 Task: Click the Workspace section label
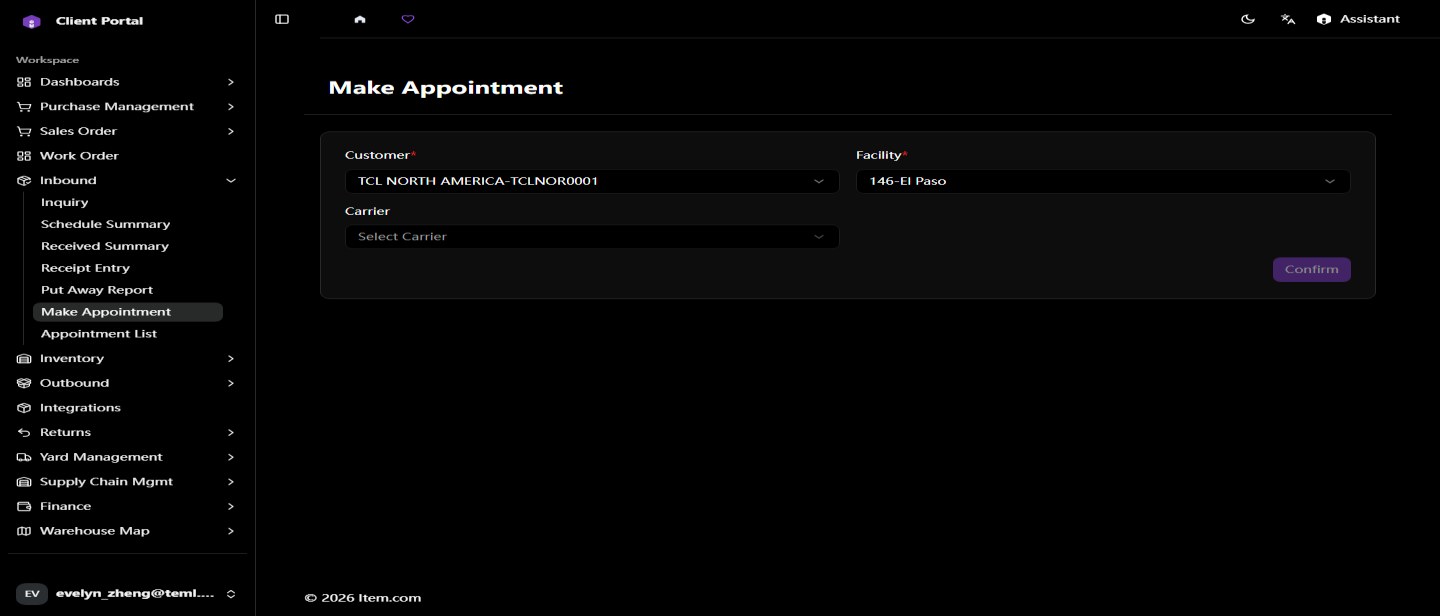click(x=47, y=60)
